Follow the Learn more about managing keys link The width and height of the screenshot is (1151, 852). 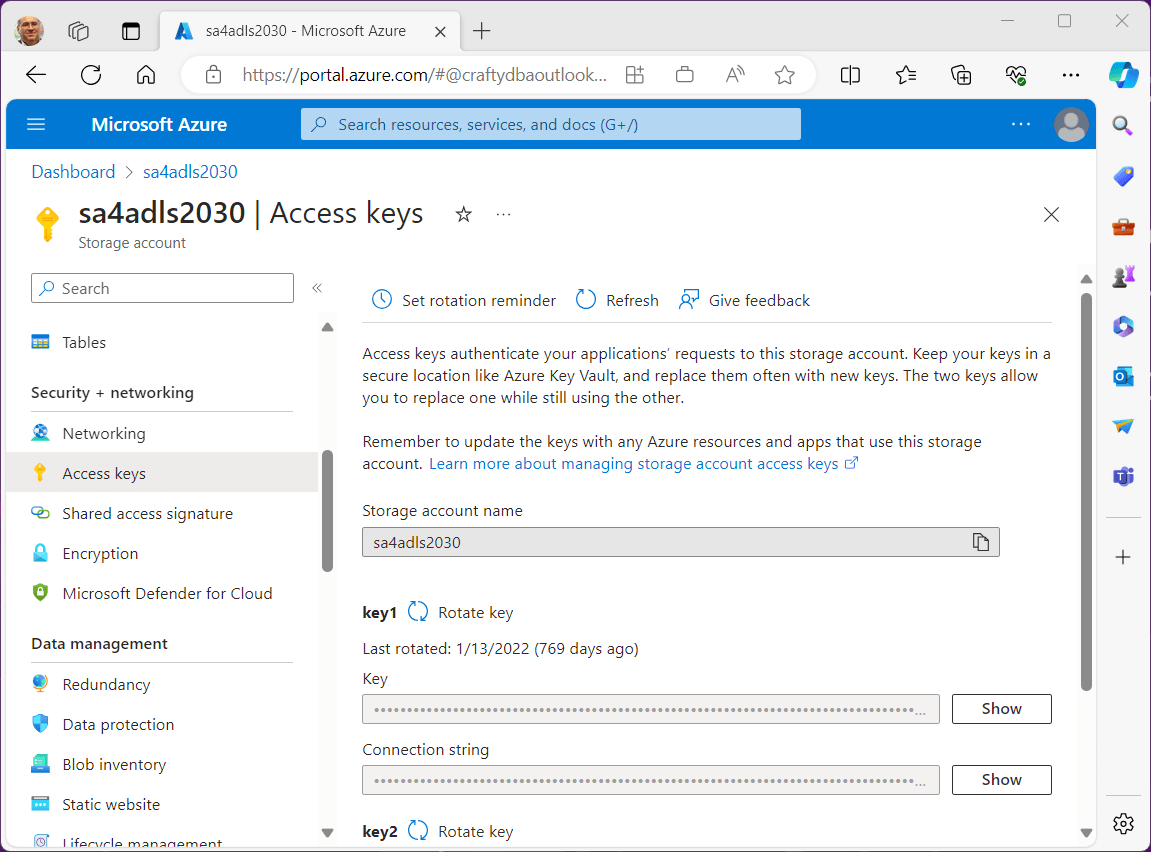pyautogui.click(x=634, y=464)
